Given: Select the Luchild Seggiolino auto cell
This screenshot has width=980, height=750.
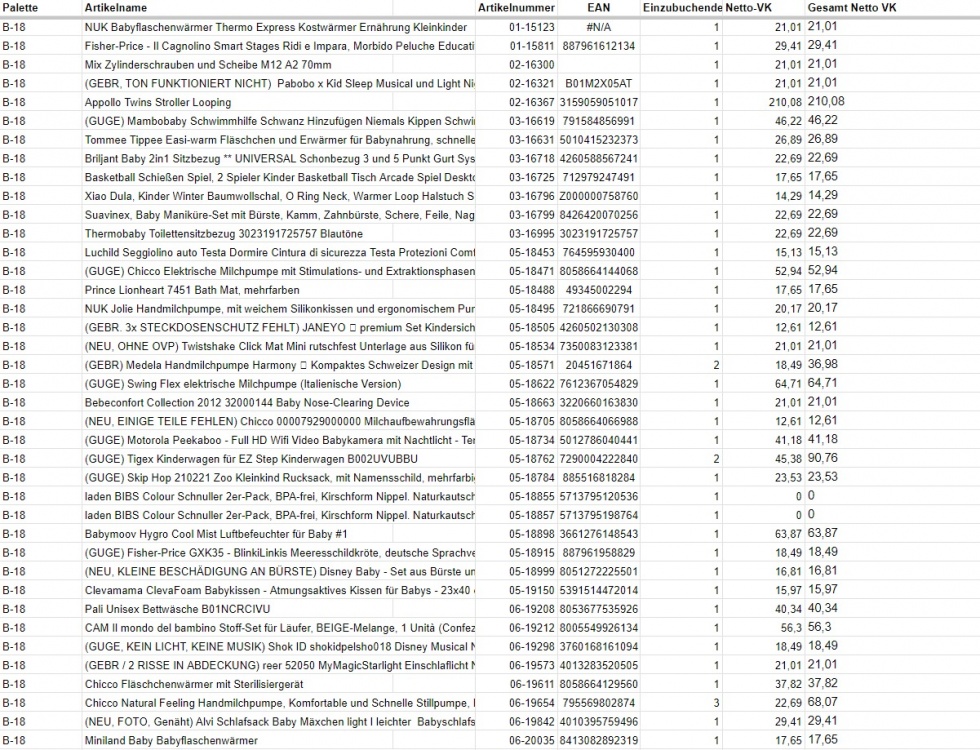Looking at the screenshot, I should pos(279,252).
